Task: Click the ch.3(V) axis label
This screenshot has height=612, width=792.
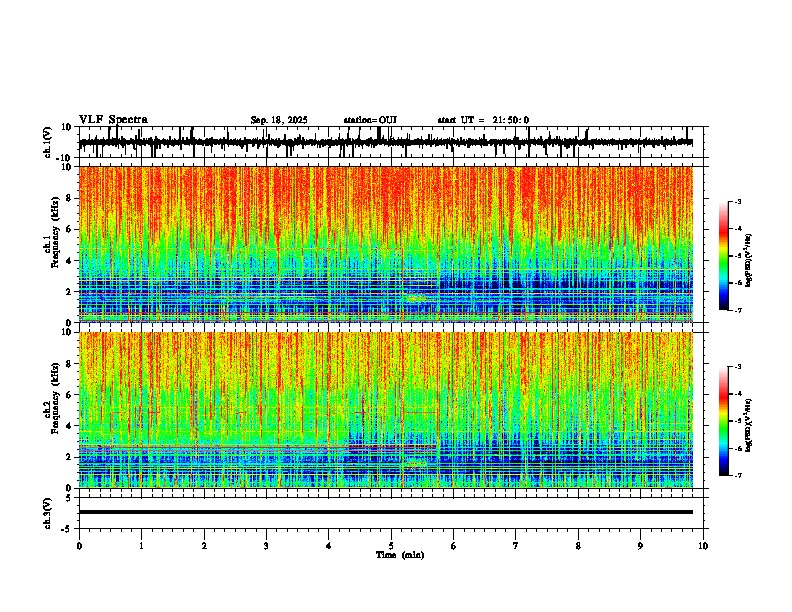Action: coord(48,513)
